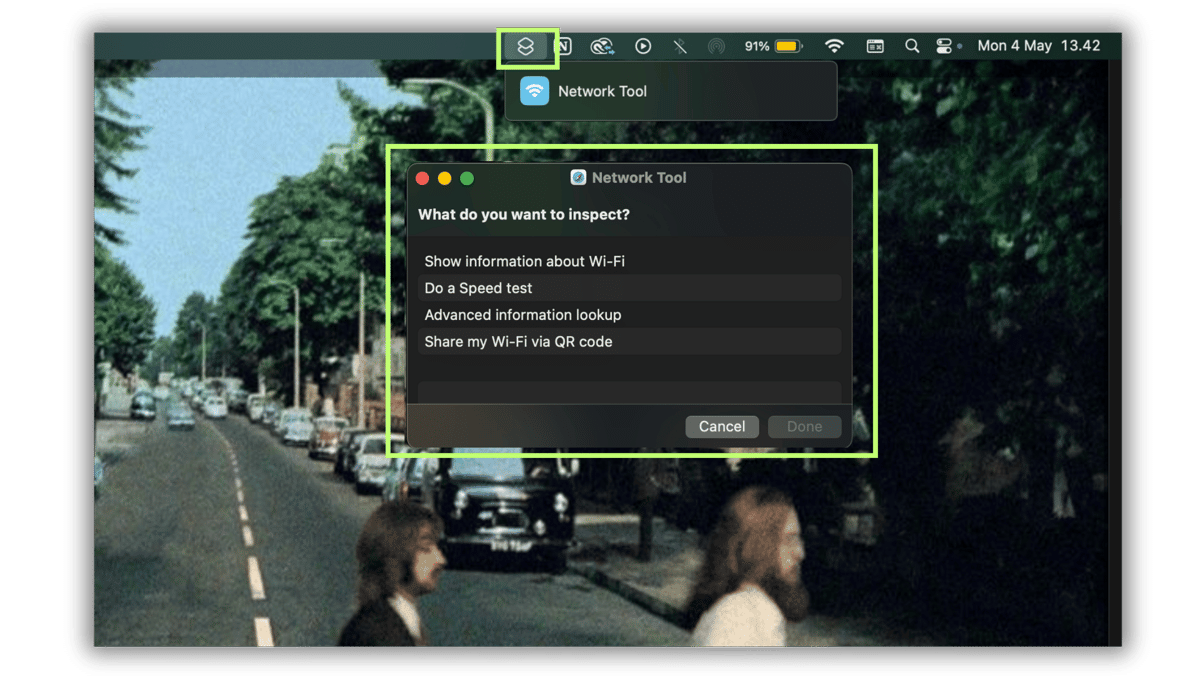Click the Notion menu bar icon
Screen dimensions: 1200x698
(563, 46)
